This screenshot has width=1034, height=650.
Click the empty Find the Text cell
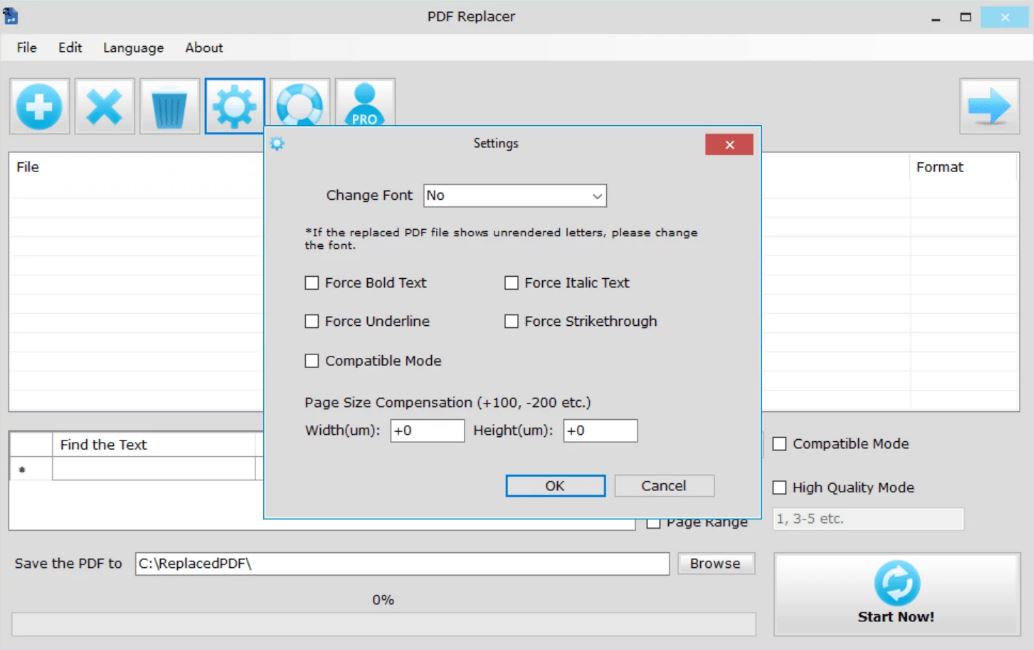(154, 469)
